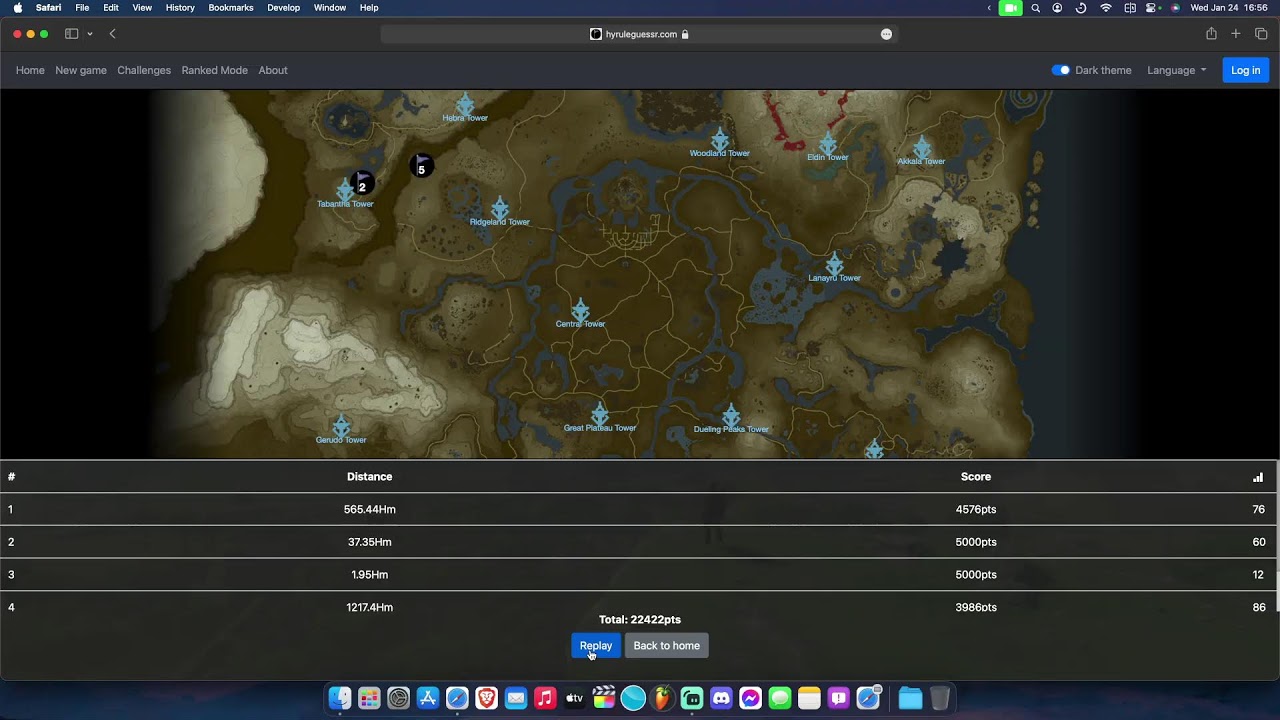1280x720 pixels.
Task: Click the Wi-Fi status icon
Action: pos(1106,8)
